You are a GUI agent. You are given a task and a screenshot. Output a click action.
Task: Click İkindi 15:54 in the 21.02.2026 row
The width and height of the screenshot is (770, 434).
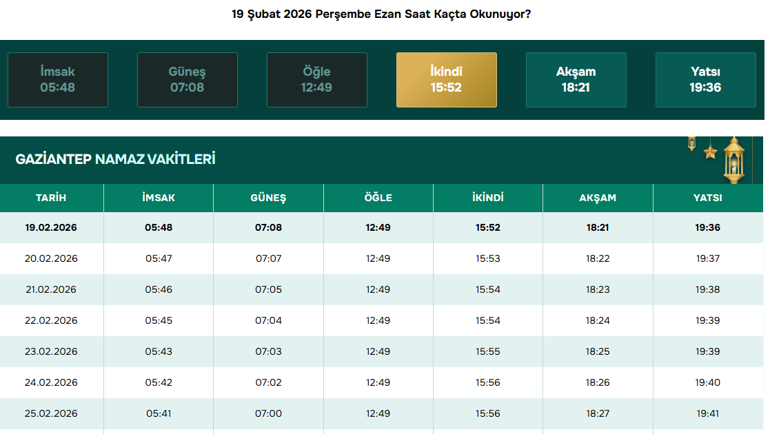(488, 289)
